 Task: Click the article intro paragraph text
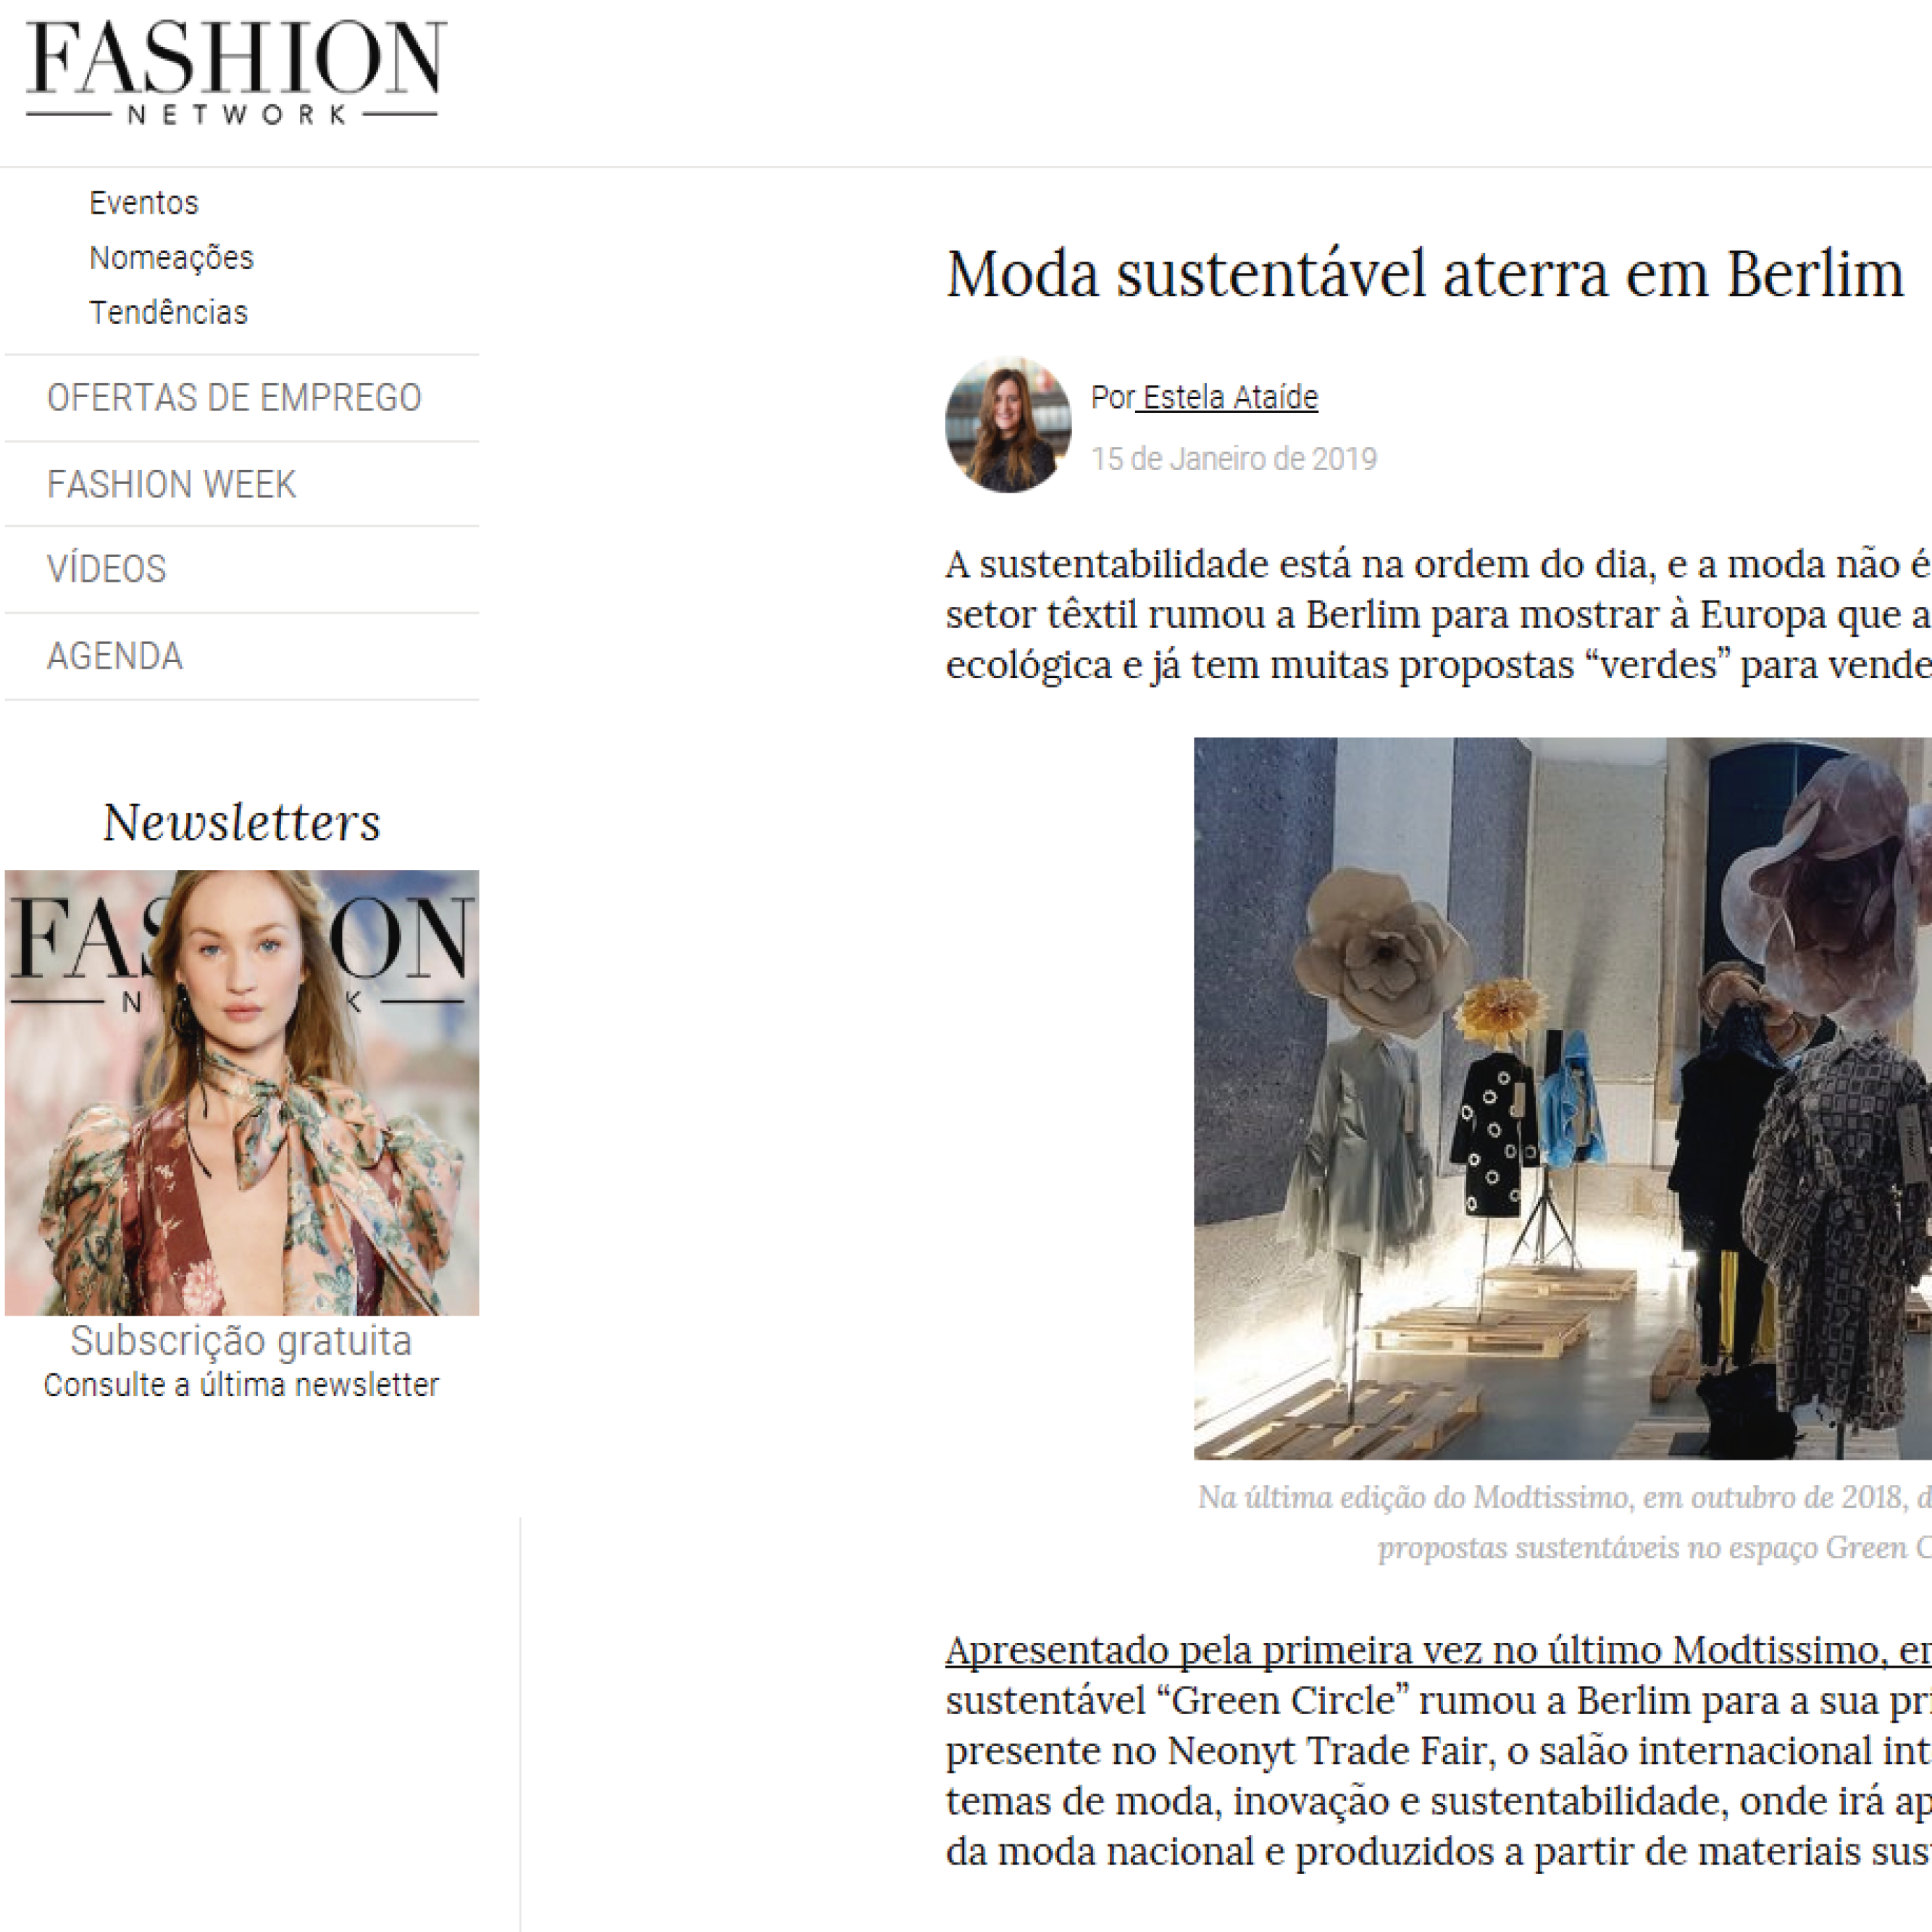(x=1438, y=615)
